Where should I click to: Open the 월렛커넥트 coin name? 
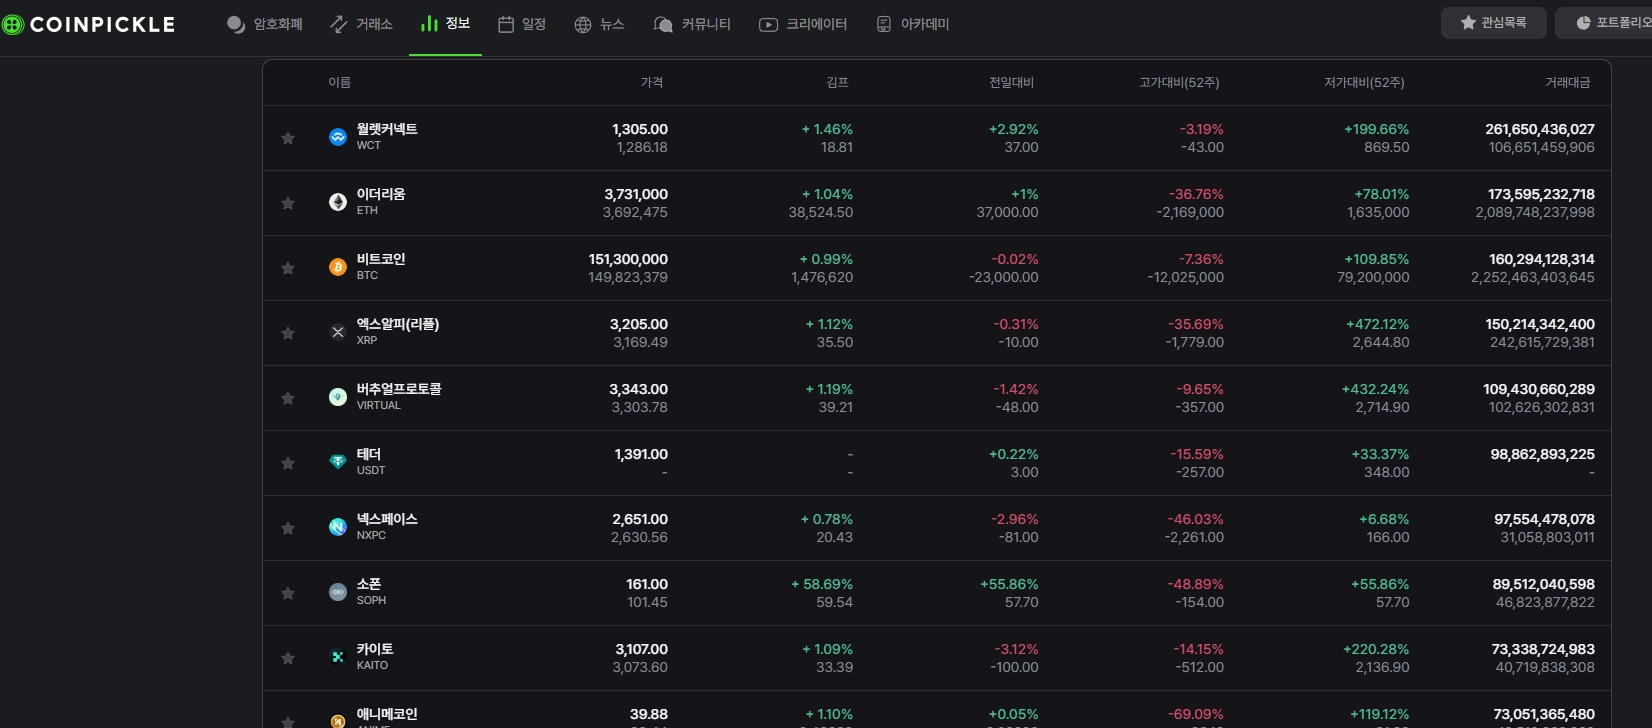click(x=387, y=129)
